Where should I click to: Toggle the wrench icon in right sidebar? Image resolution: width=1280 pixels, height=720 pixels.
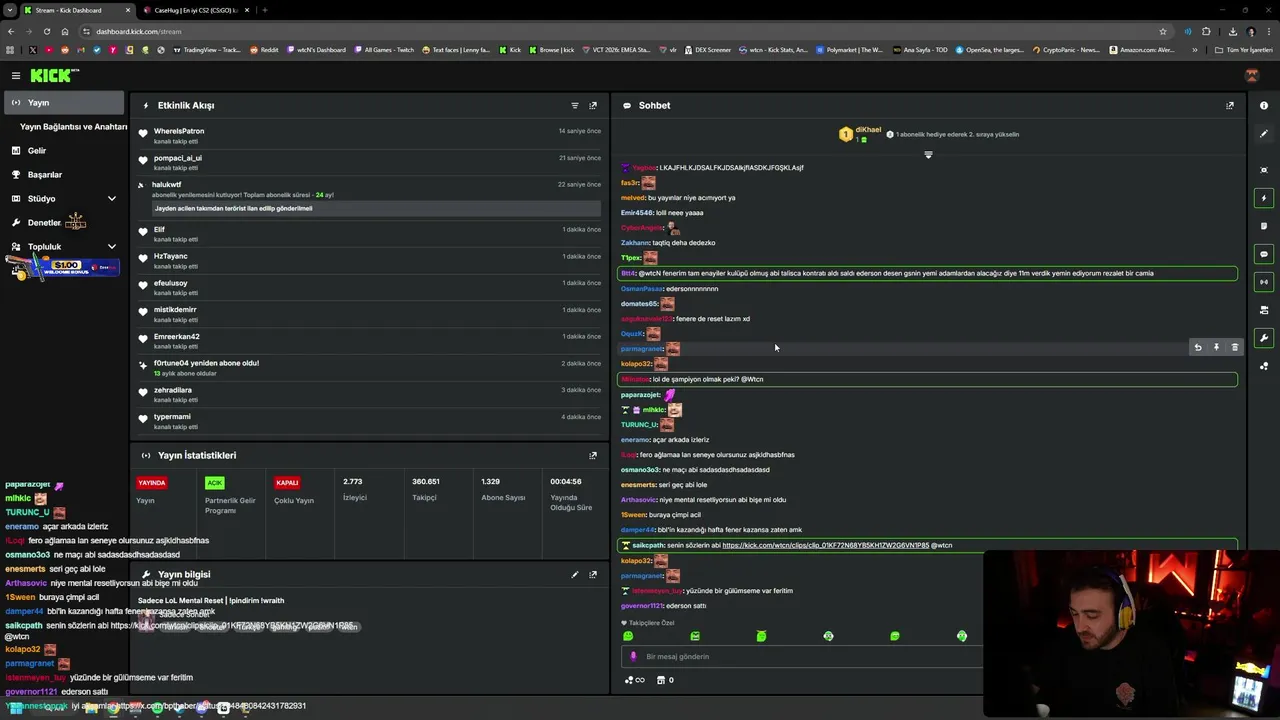pyautogui.click(x=1264, y=338)
